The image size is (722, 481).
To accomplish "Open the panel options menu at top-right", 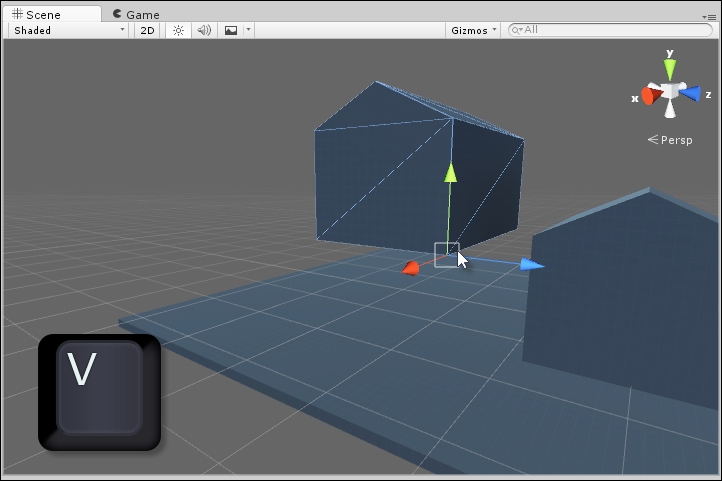I will point(709,16).
